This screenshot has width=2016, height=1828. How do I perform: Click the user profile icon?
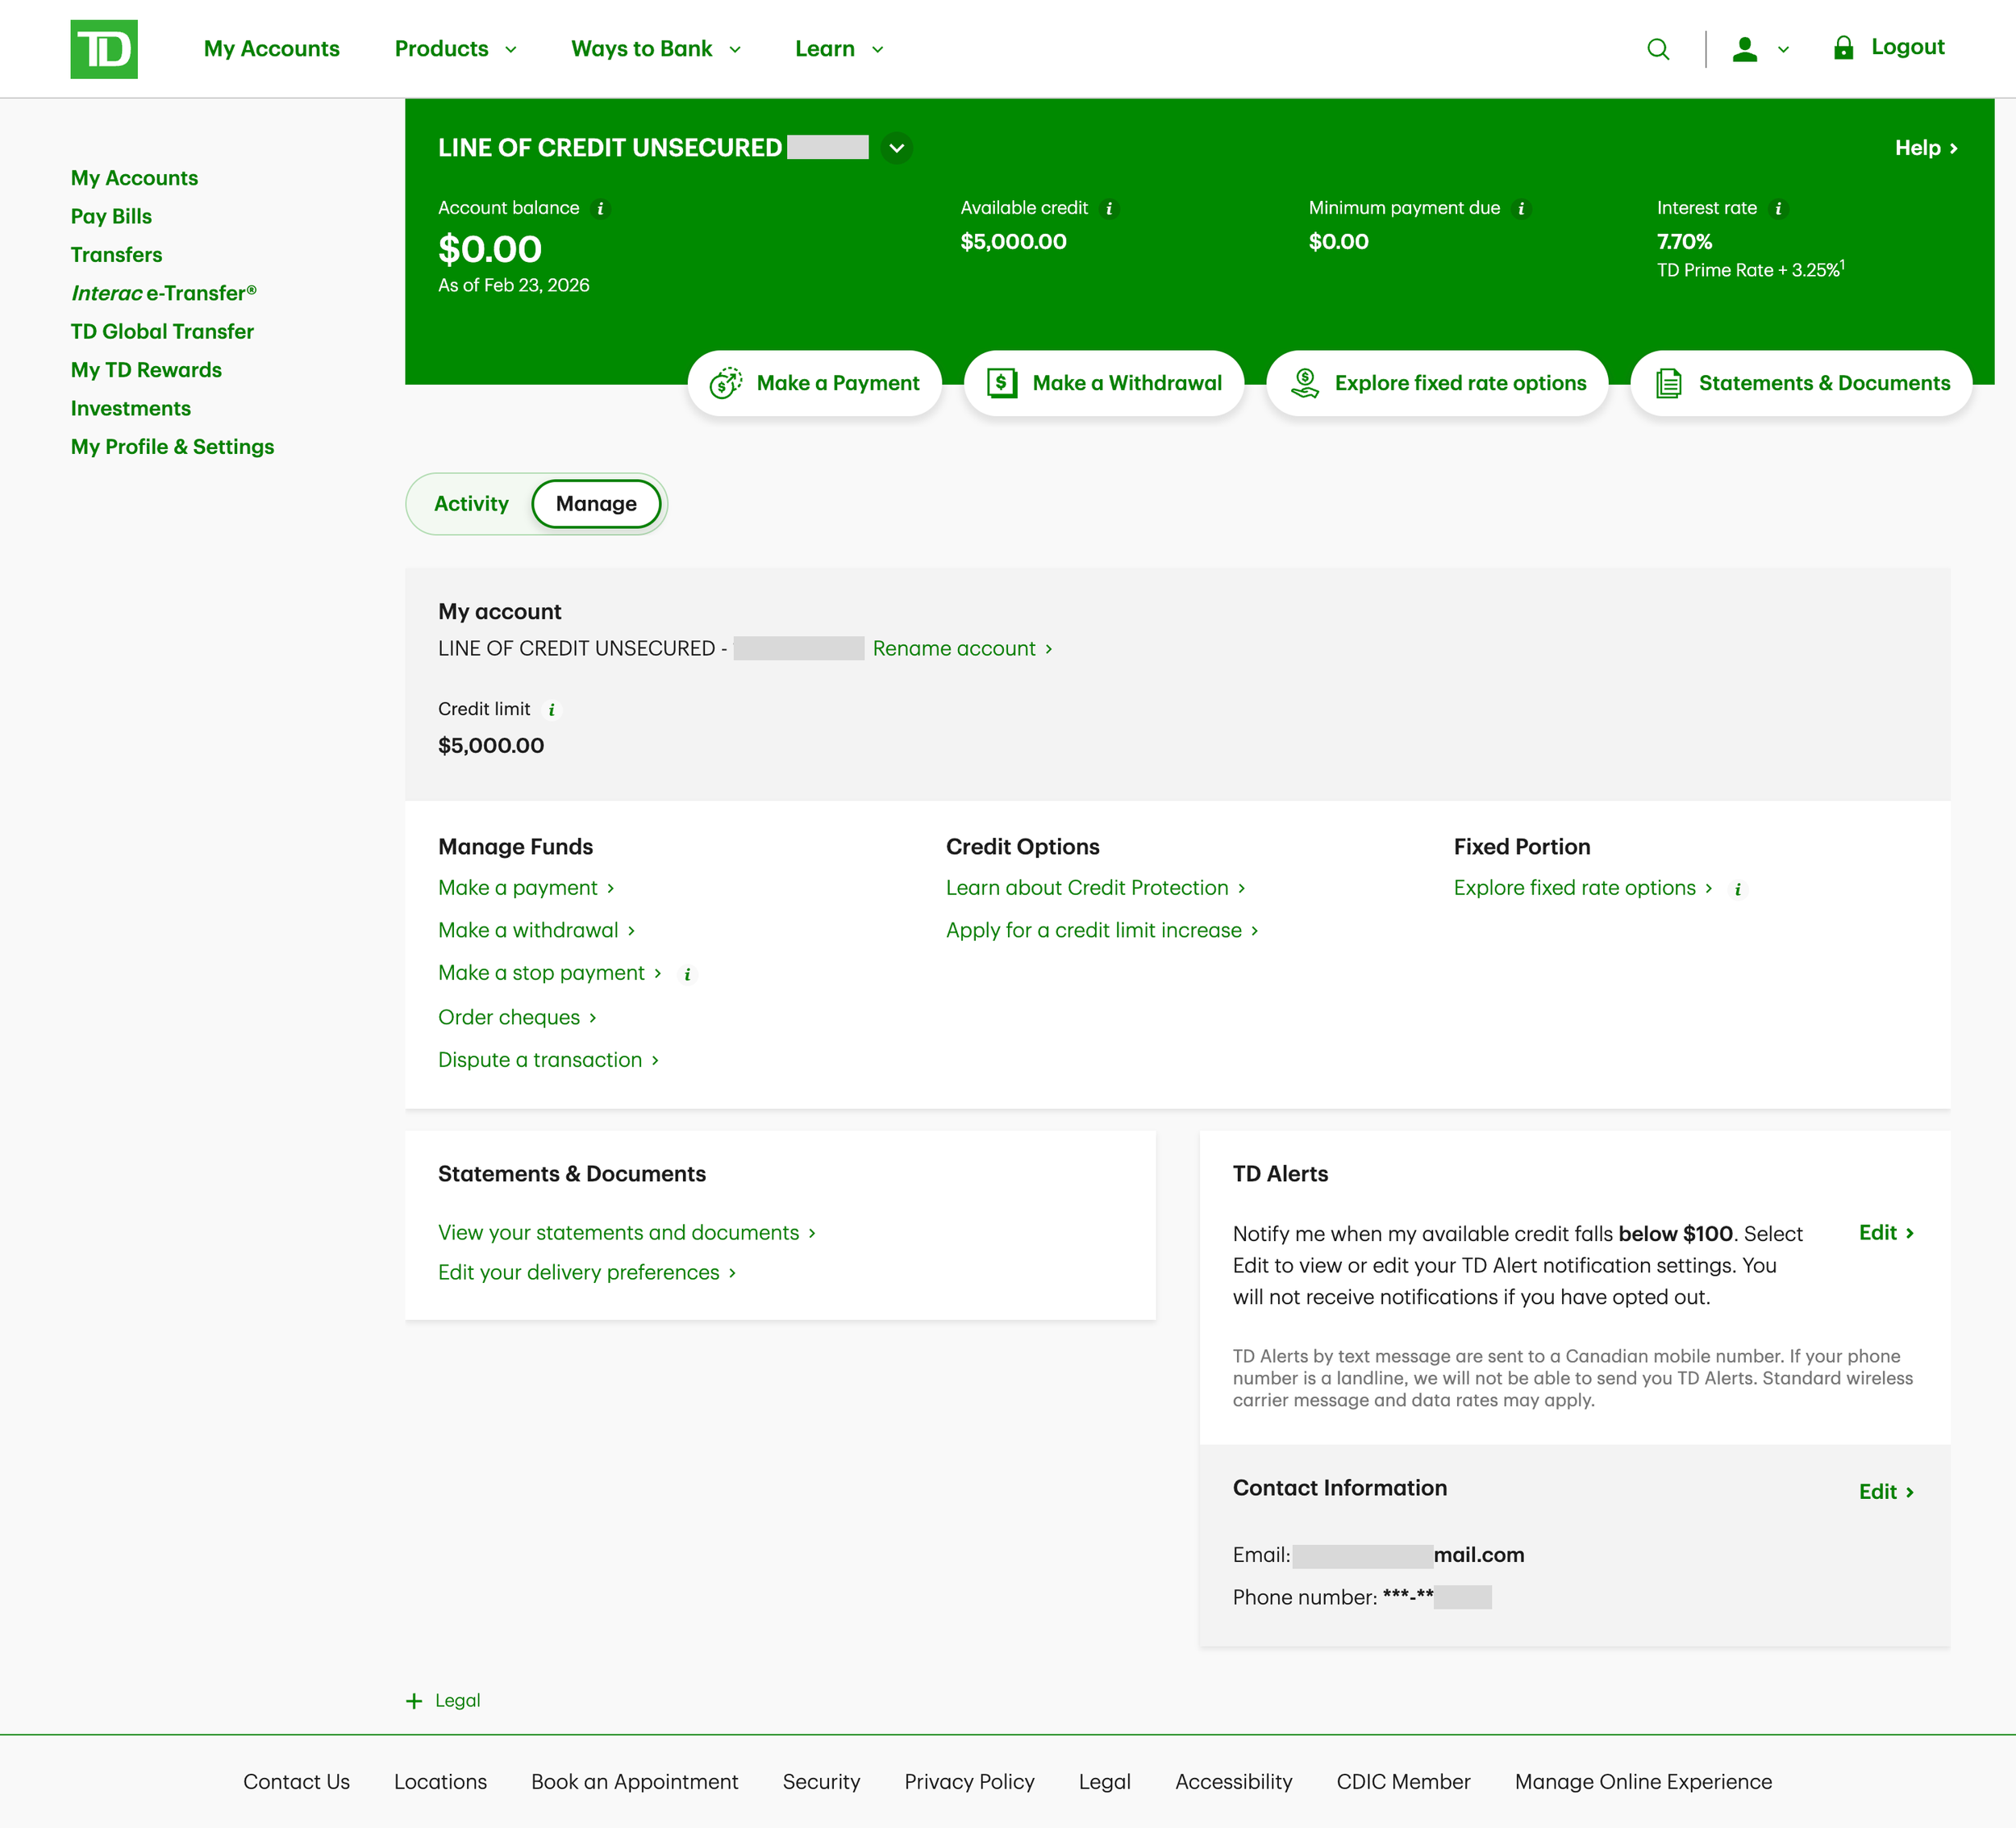(1745, 49)
